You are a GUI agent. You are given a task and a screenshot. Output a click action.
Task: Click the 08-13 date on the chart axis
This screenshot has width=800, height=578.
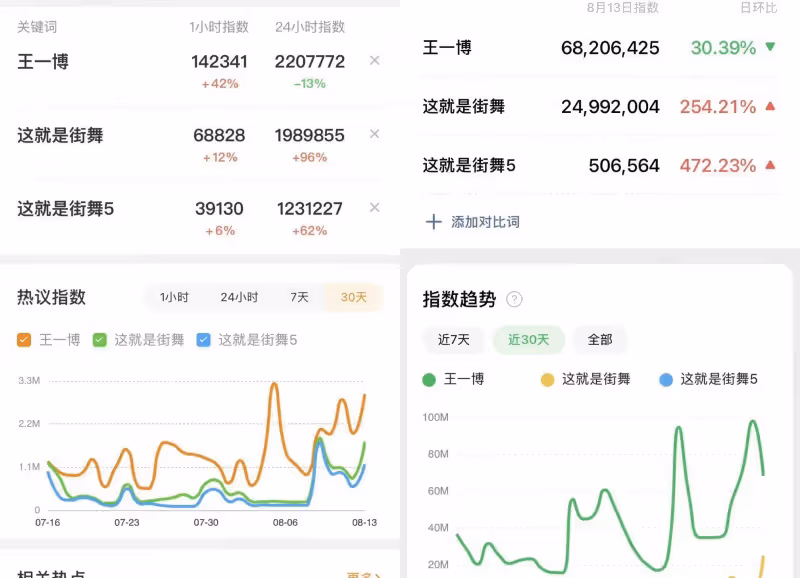click(x=364, y=522)
